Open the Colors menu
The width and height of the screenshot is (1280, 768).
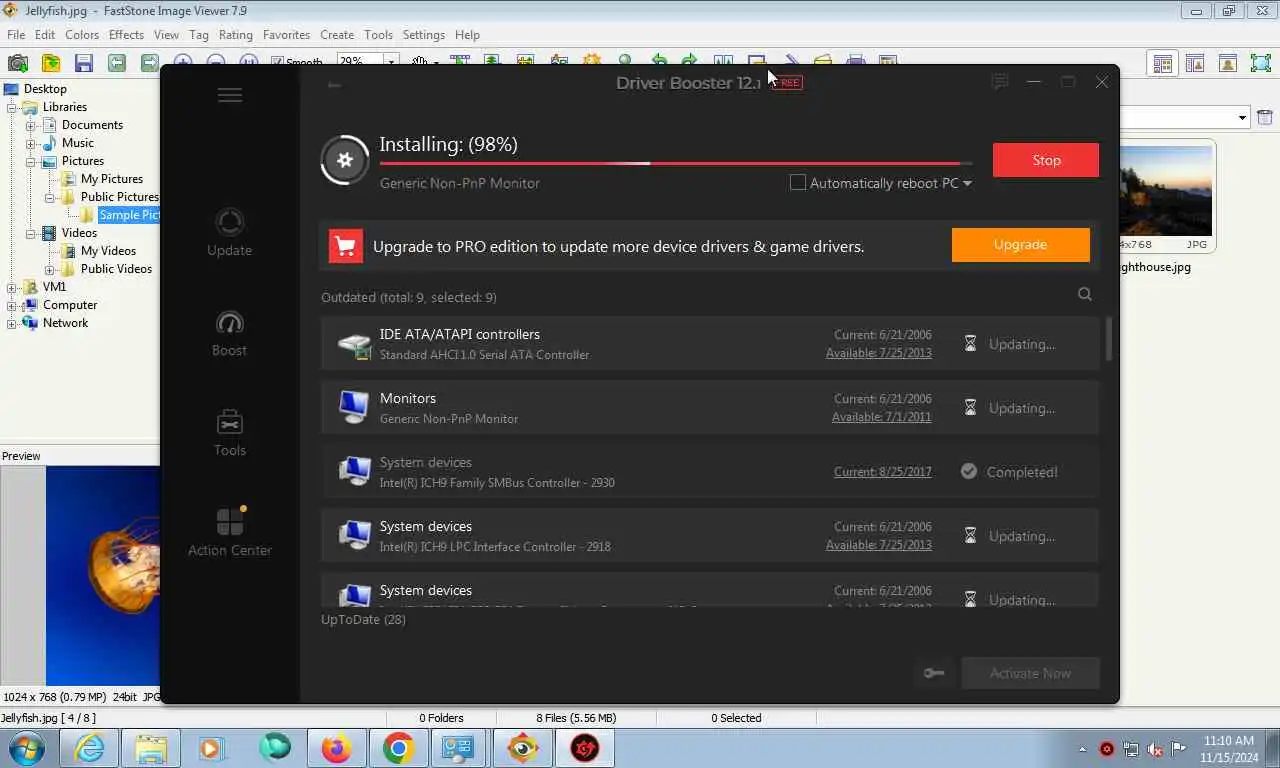82,35
